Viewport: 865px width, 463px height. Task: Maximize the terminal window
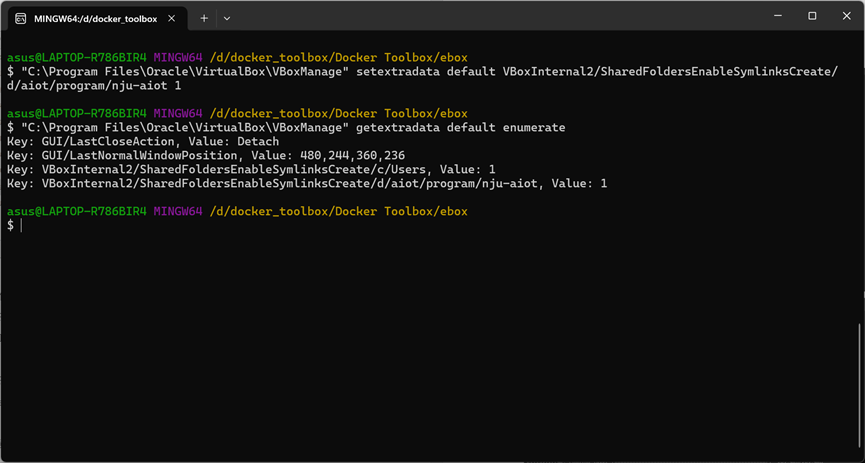click(812, 16)
